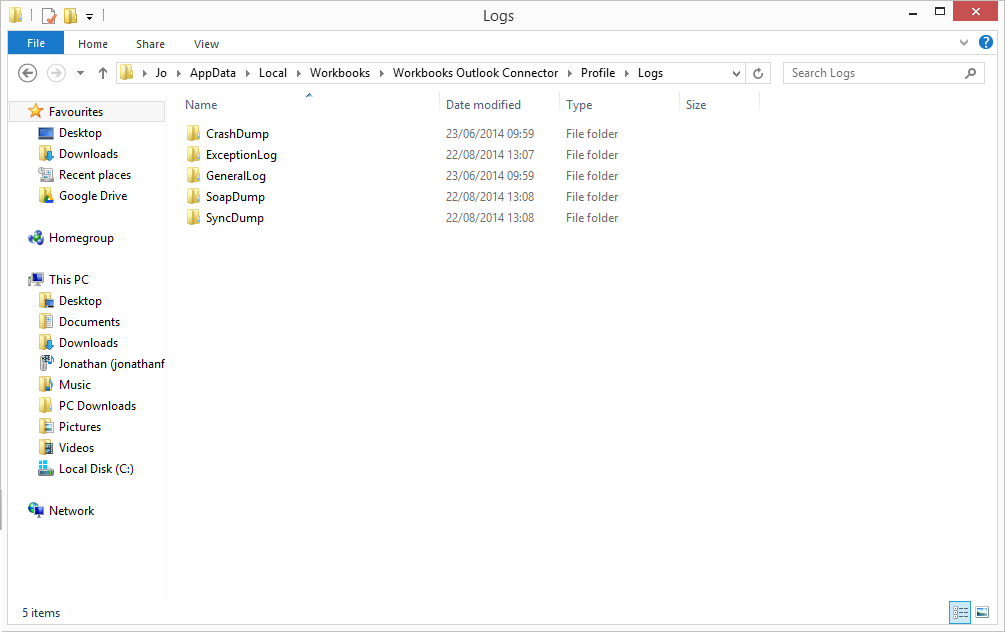Expand the ribbon with chevron
The image size is (1005, 632).
tap(963, 43)
